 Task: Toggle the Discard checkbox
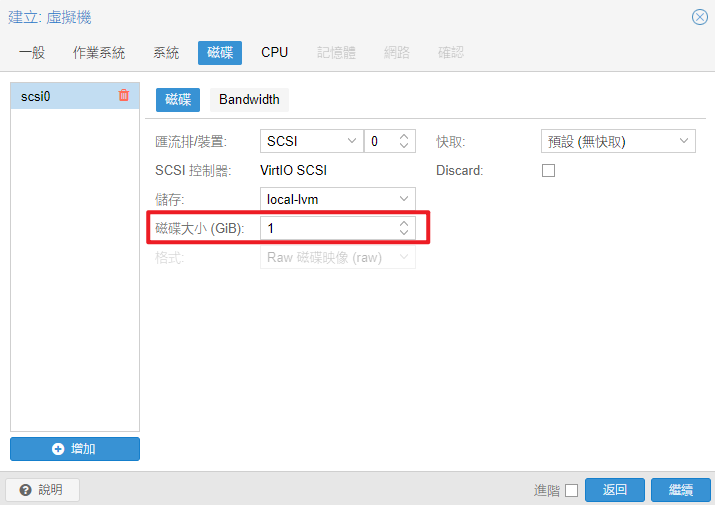pyautogui.click(x=548, y=171)
